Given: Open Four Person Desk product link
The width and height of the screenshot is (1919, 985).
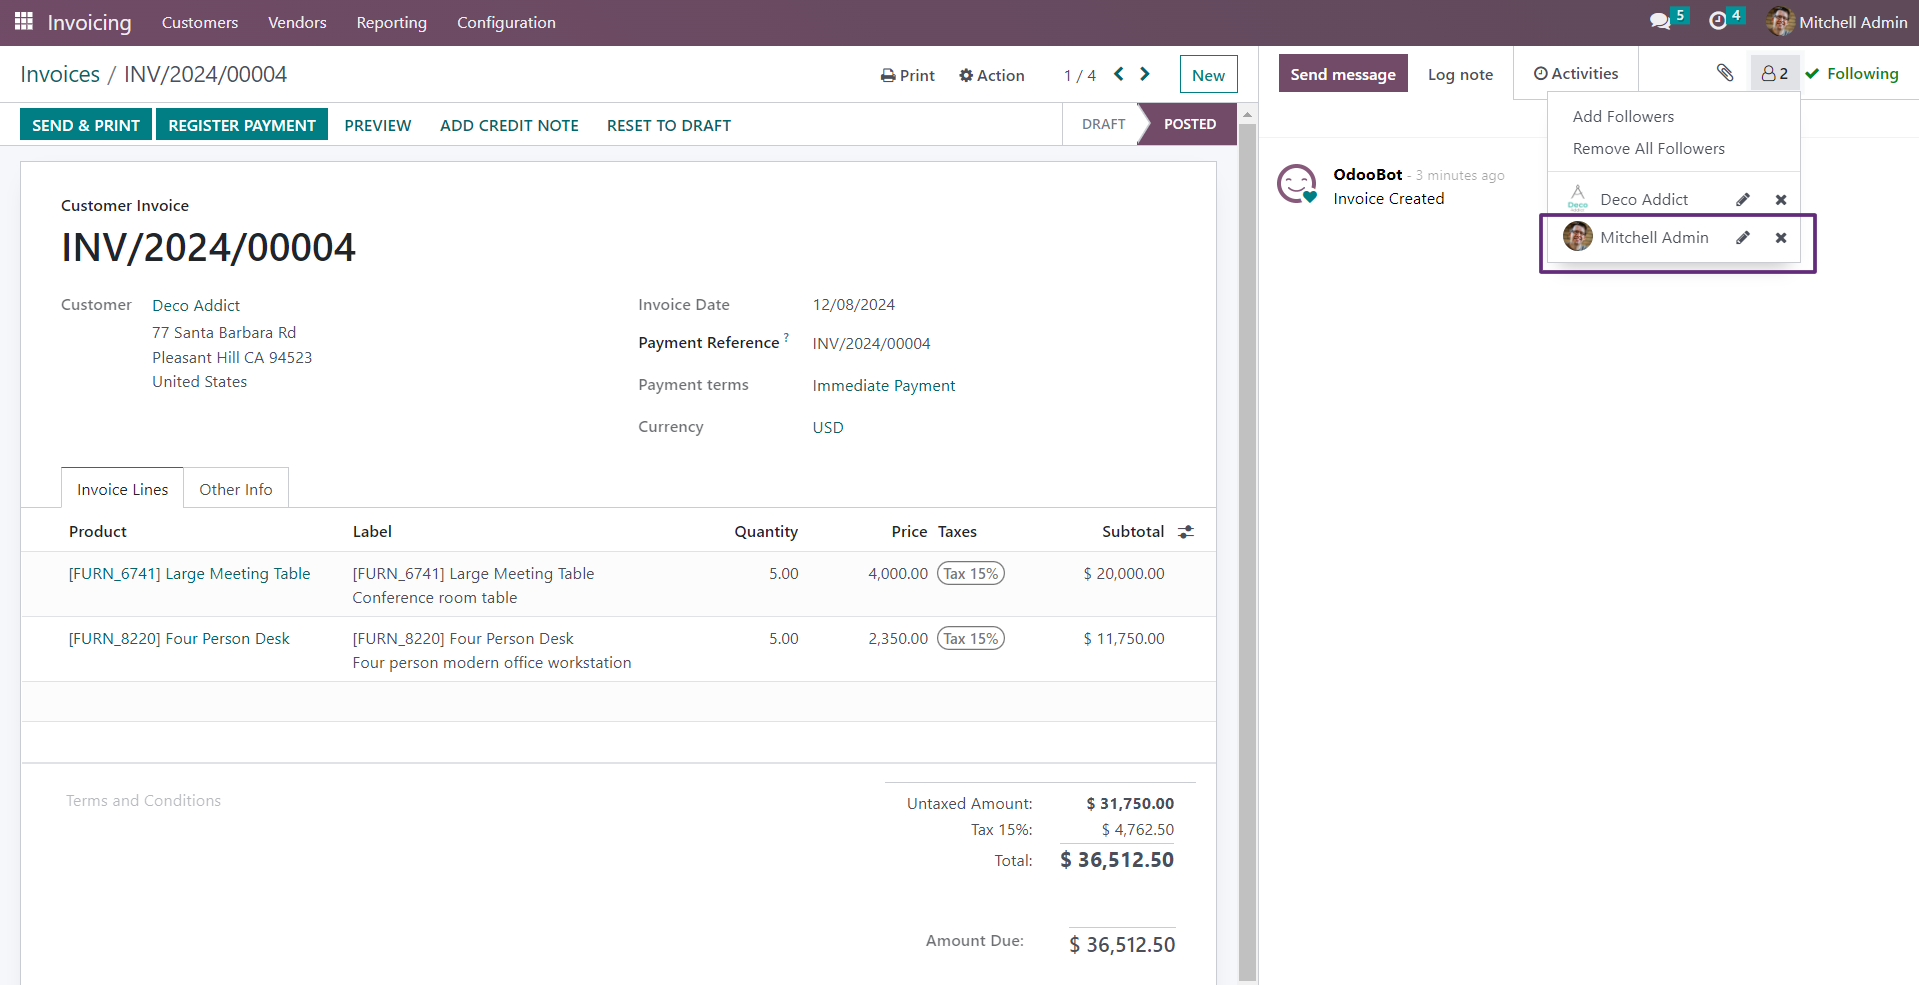Looking at the screenshot, I should (x=179, y=639).
